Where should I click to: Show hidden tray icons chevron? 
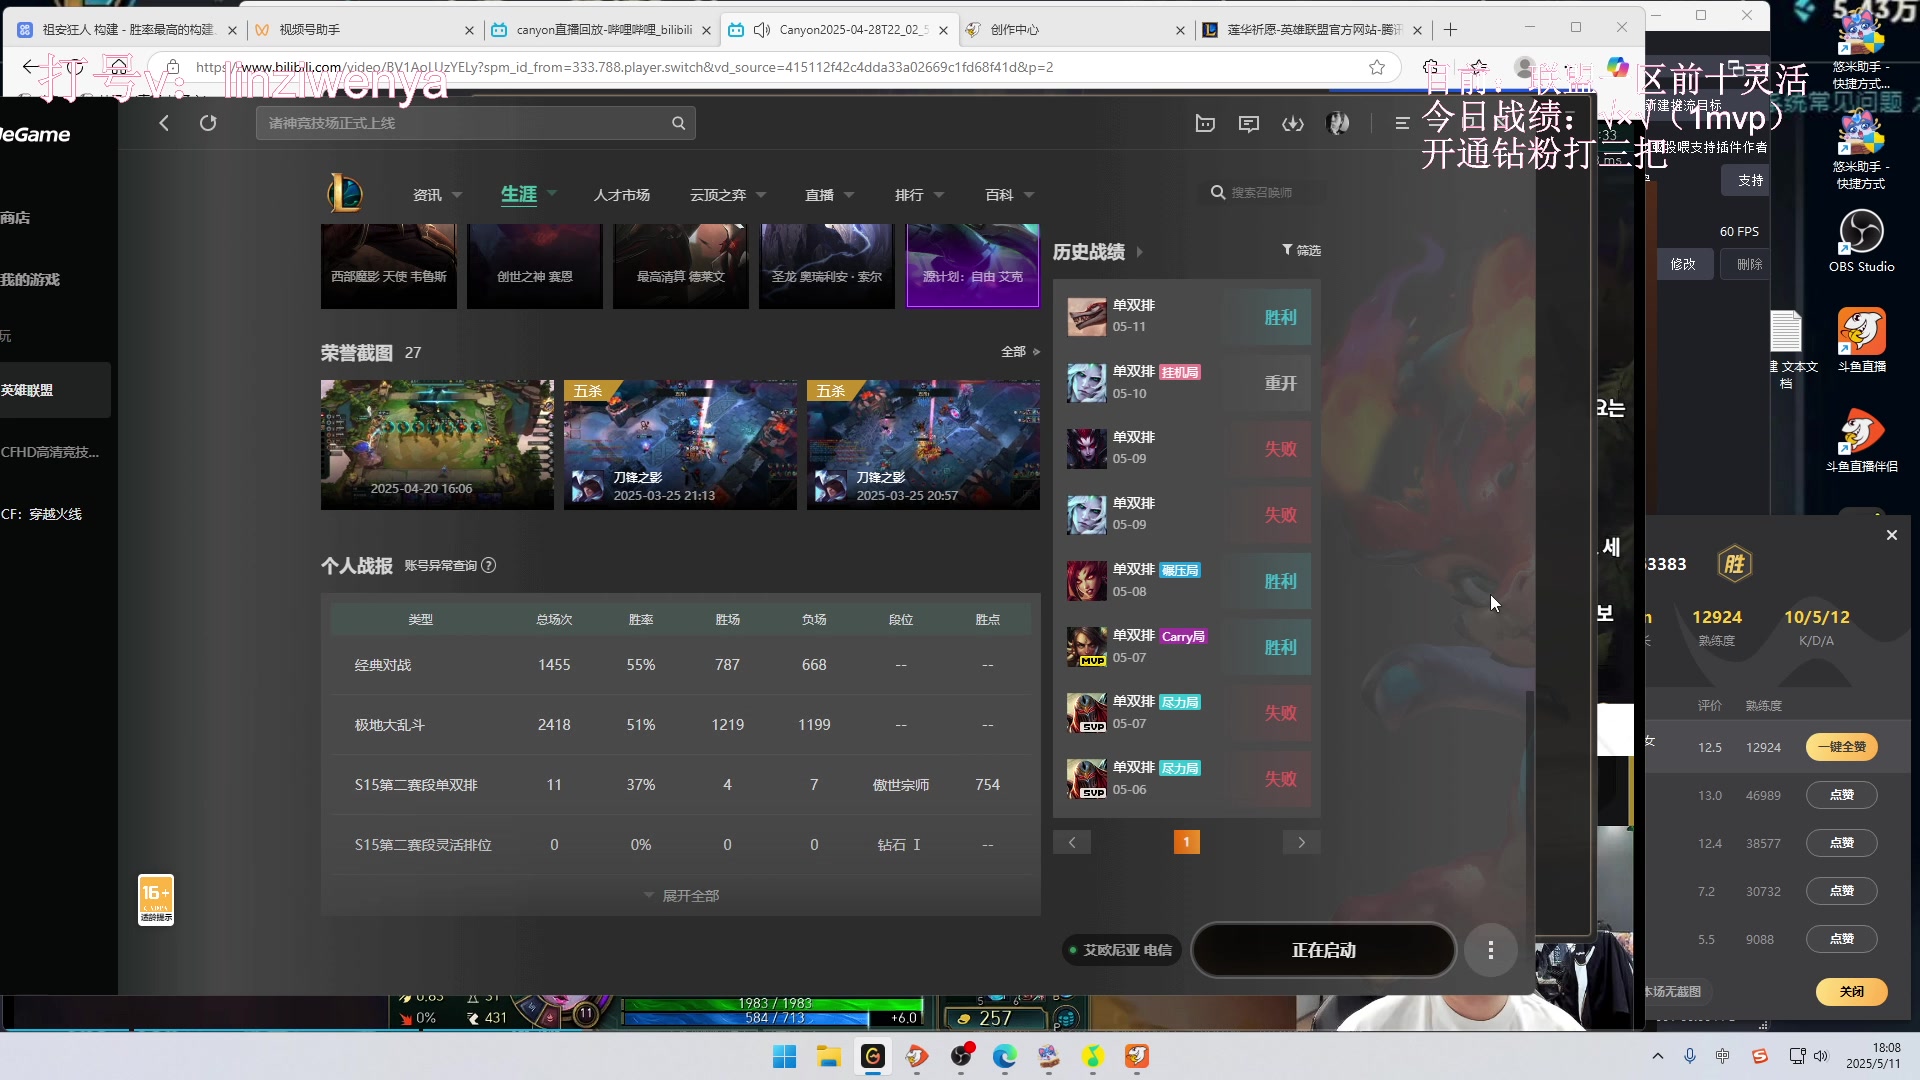(x=1657, y=1056)
